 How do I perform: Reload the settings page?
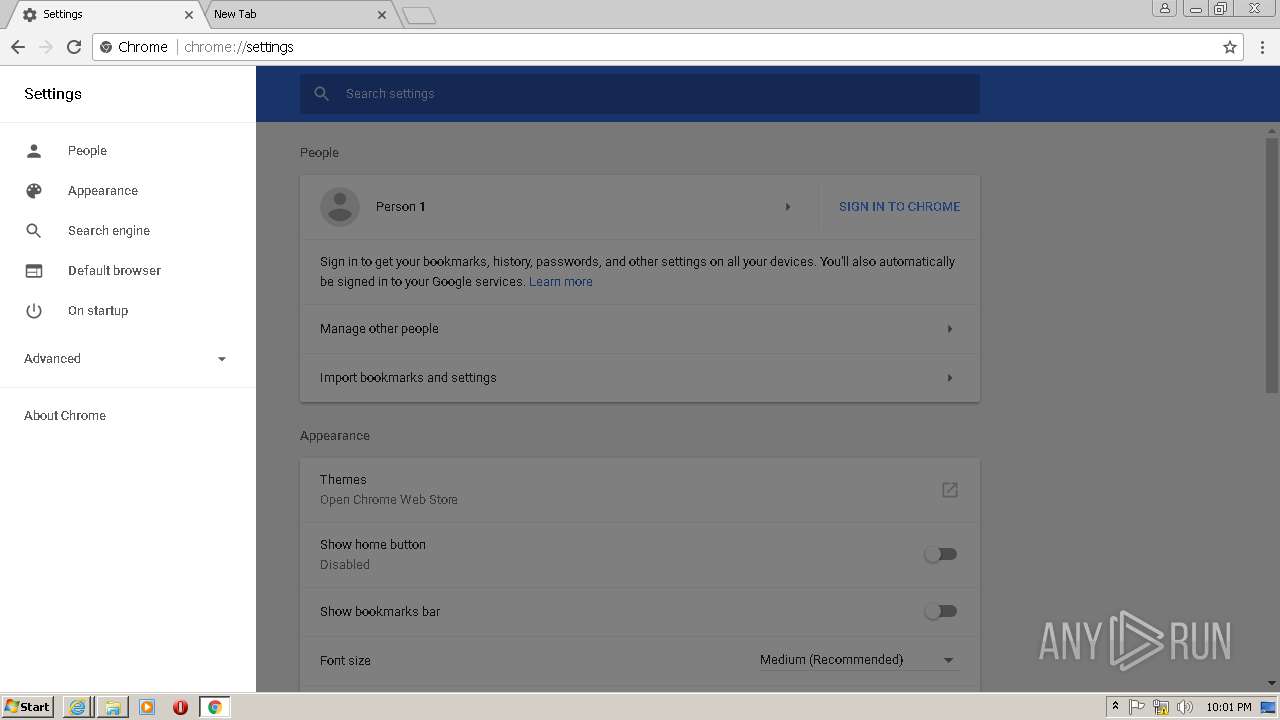(x=73, y=47)
